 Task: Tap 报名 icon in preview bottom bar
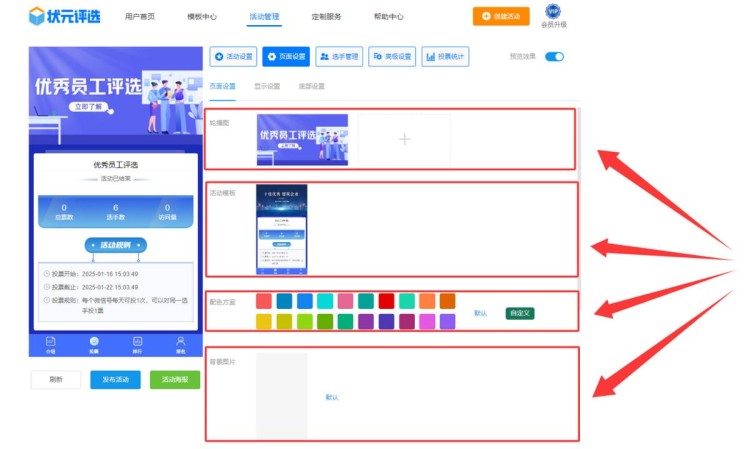point(181,343)
